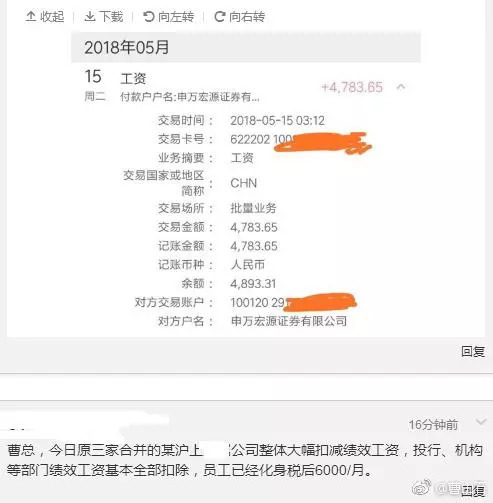Click the 下载 text label
The height and width of the screenshot is (503, 493).
[111, 16]
